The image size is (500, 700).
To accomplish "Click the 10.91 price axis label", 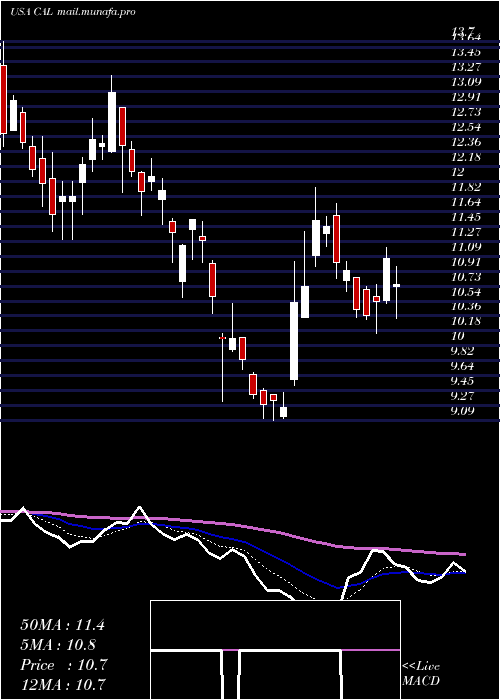I will [x=466, y=262].
